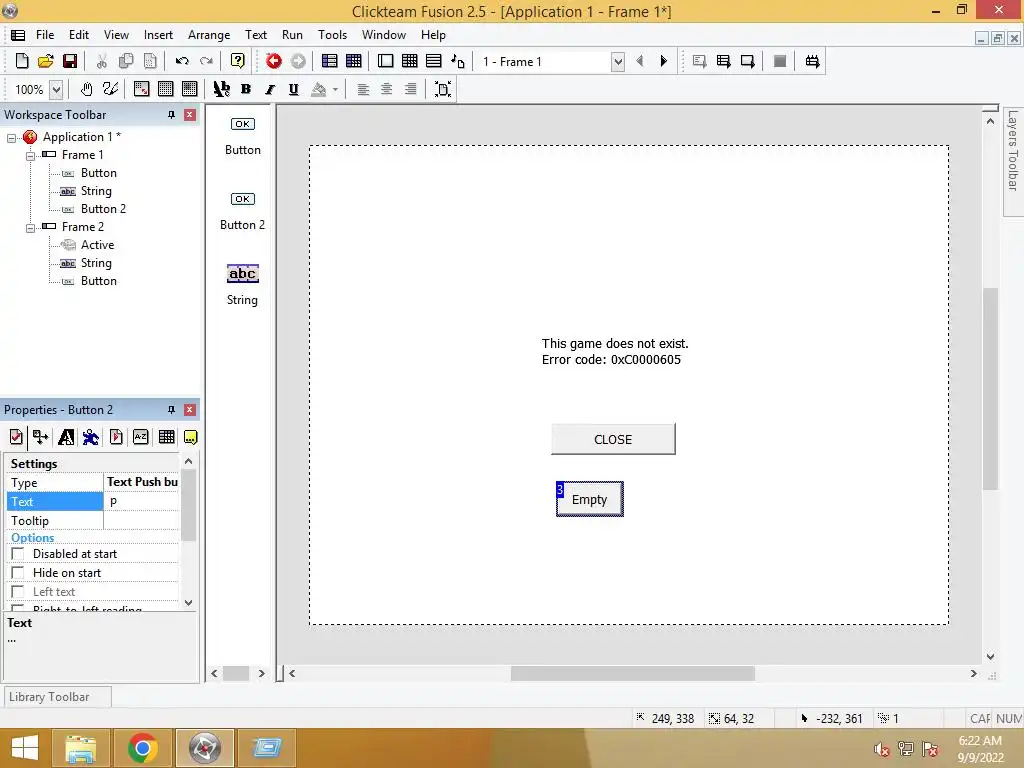Open the Frame editor icon
The height and width of the screenshot is (768, 1024).
(x=385, y=61)
